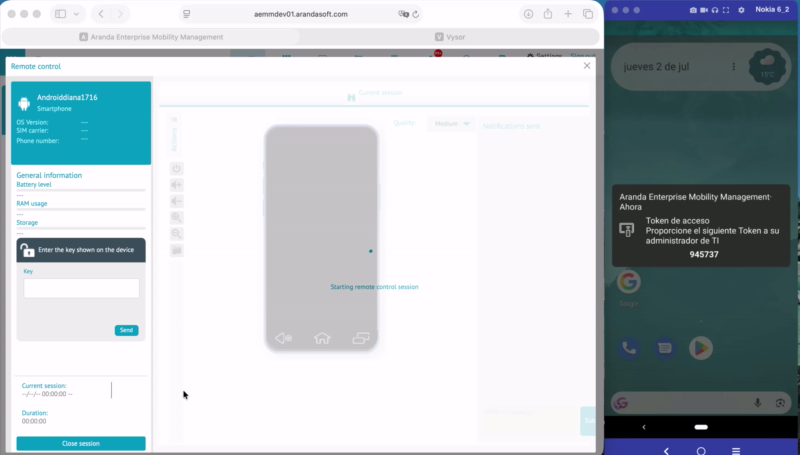Start recording with Vysor video camera icon
The height and width of the screenshot is (455, 800).
click(x=704, y=10)
